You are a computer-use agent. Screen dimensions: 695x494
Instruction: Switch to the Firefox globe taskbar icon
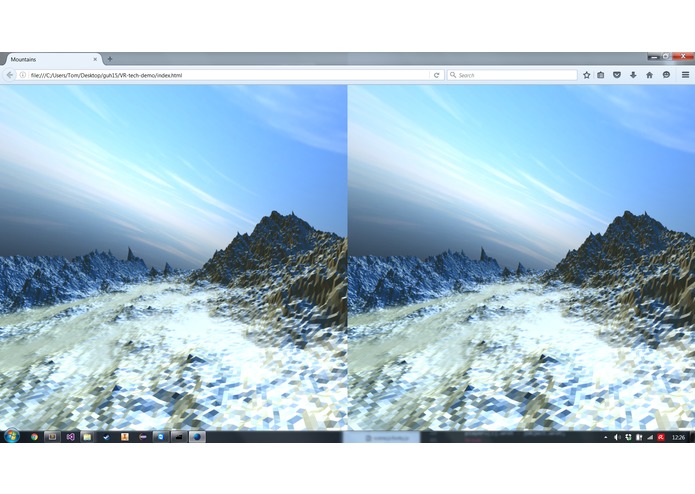[x=197, y=437]
